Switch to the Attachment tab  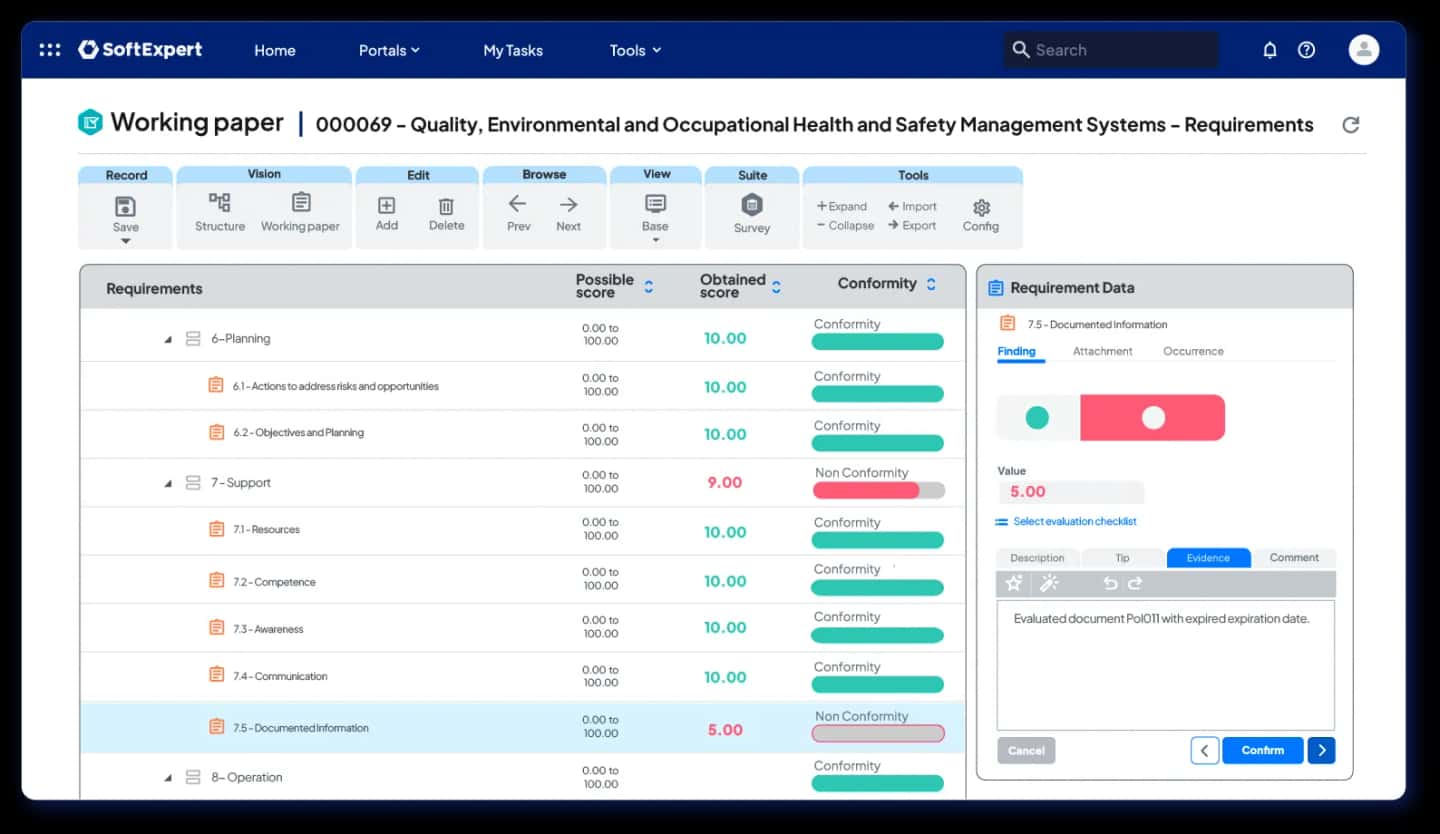1102,351
